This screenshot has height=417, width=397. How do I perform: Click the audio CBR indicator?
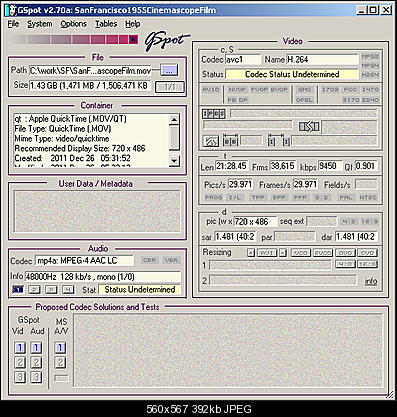click(150, 260)
